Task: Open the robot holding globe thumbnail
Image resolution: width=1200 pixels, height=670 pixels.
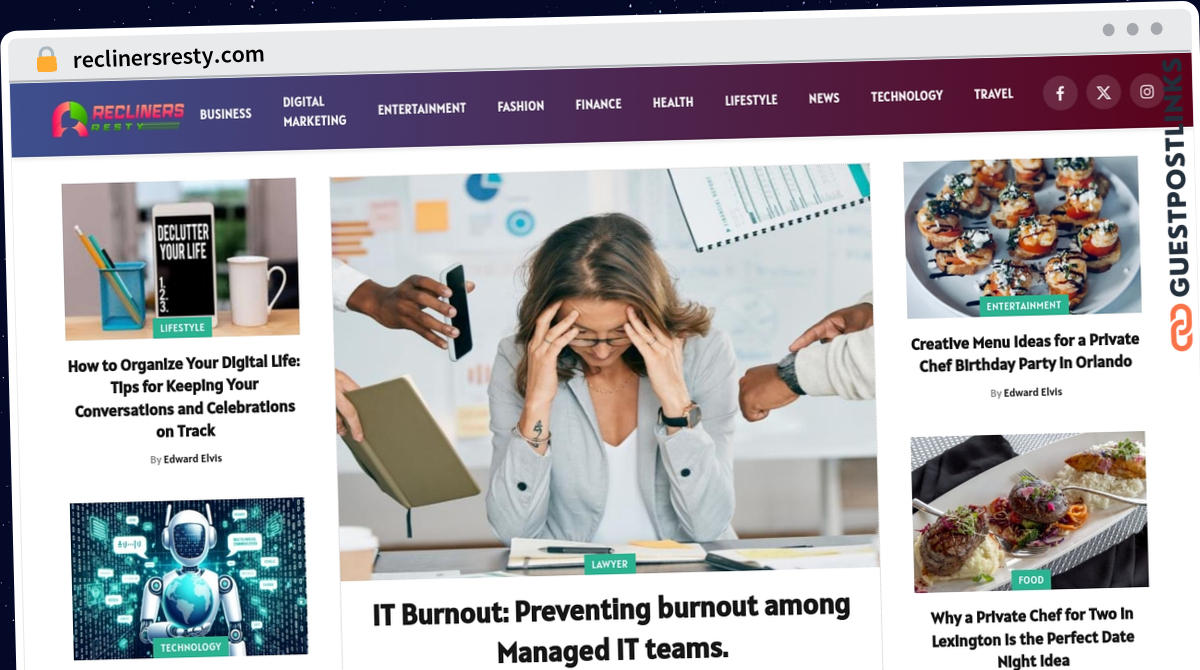Action: pyautogui.click(x=189, y=577)
